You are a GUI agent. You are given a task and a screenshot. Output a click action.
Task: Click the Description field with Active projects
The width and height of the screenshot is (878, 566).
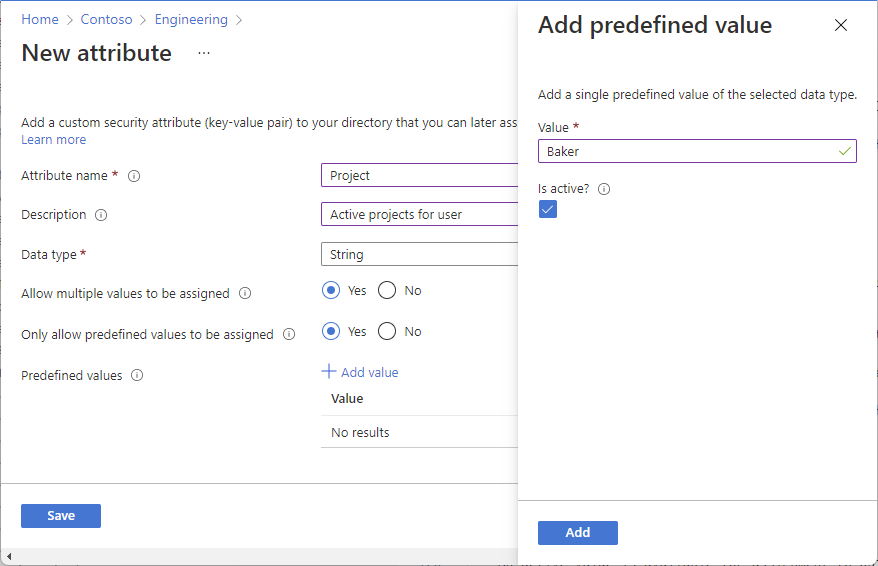point(419,214)
